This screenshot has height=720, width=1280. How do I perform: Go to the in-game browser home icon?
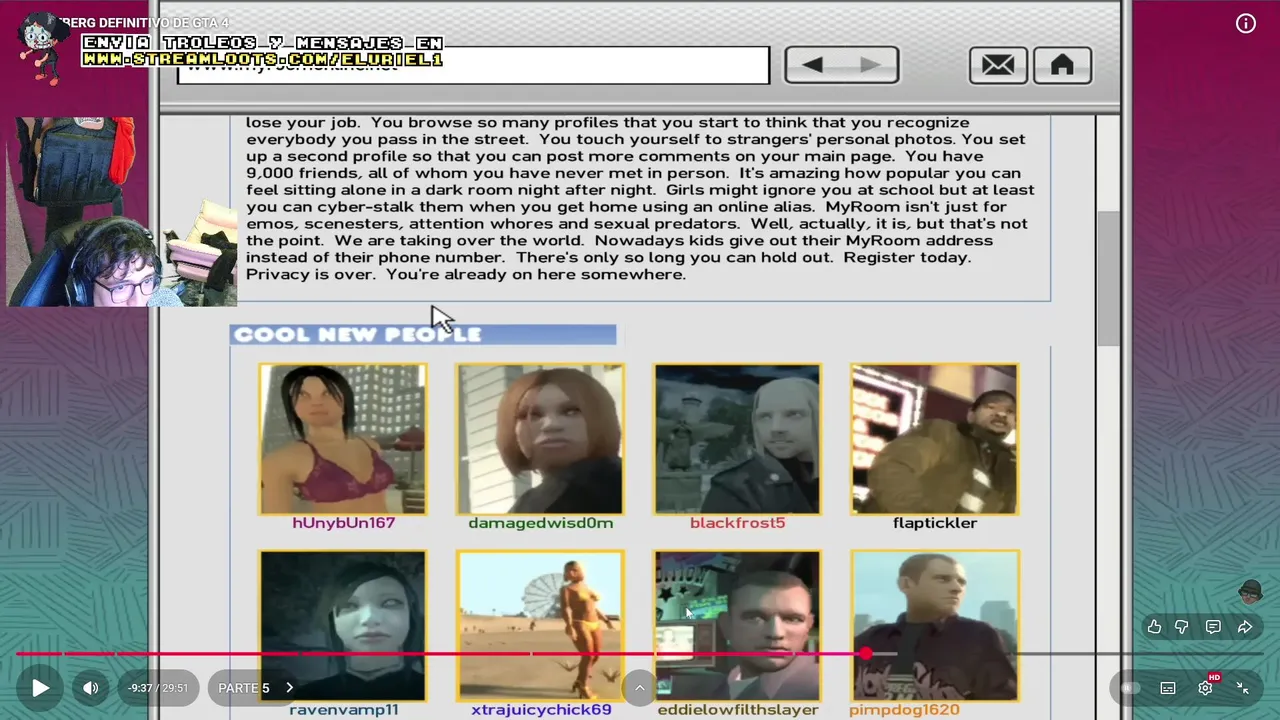[1062, 65]
